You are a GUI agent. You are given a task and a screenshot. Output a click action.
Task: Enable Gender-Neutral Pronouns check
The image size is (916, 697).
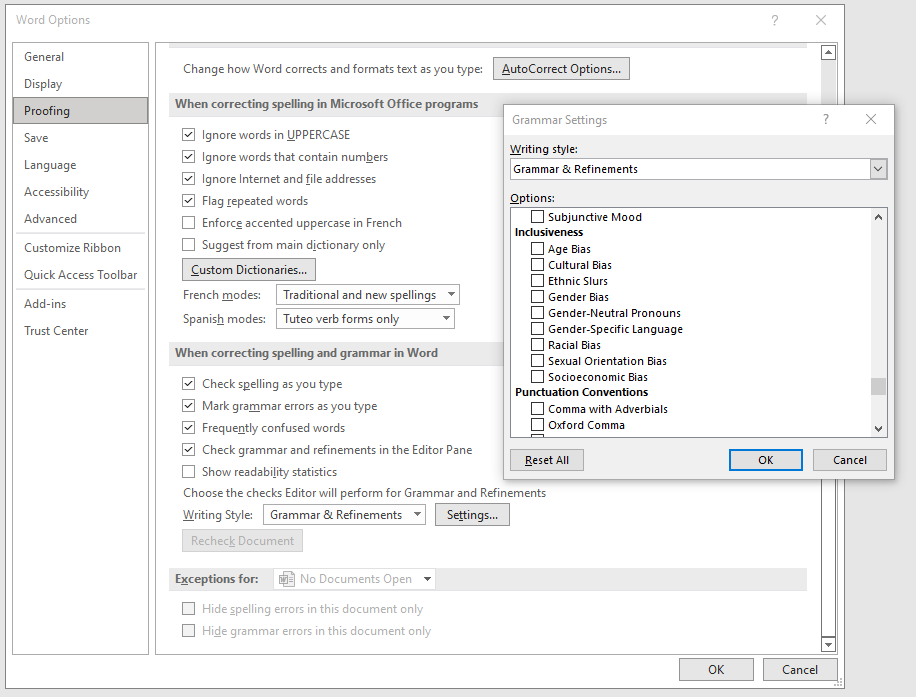[537, 313]
